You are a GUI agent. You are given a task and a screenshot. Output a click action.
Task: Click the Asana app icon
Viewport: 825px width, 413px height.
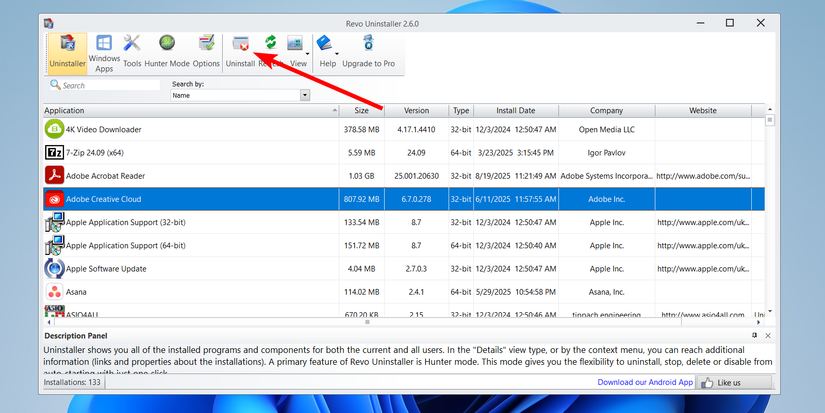[x=54, y=291]
